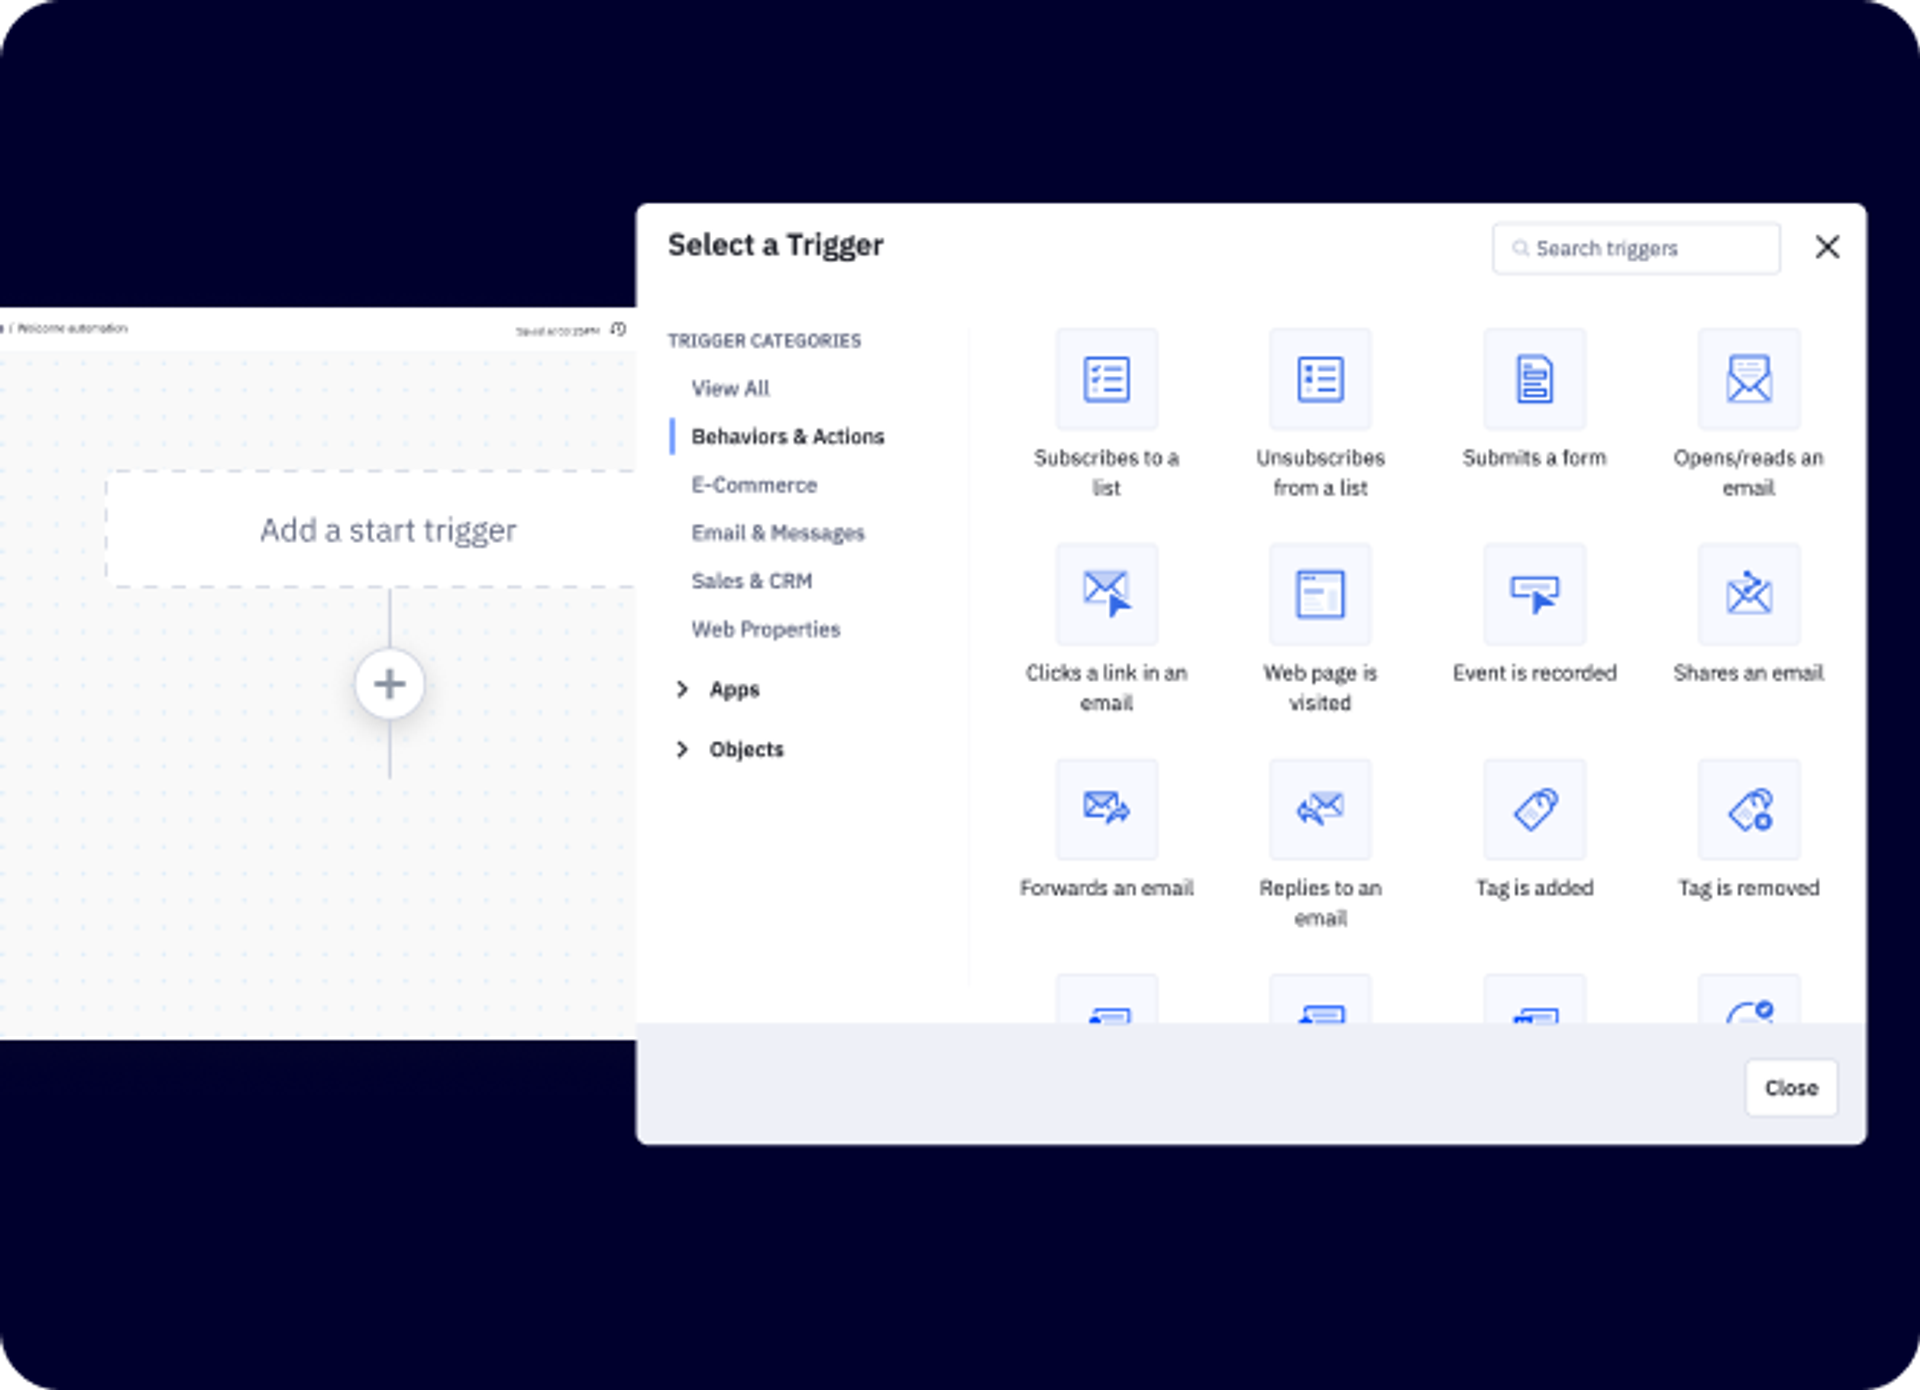Select the Opens/reads an email trigger
This screenshot has height=1390, width=1920.
click(x=1748, y=379)
